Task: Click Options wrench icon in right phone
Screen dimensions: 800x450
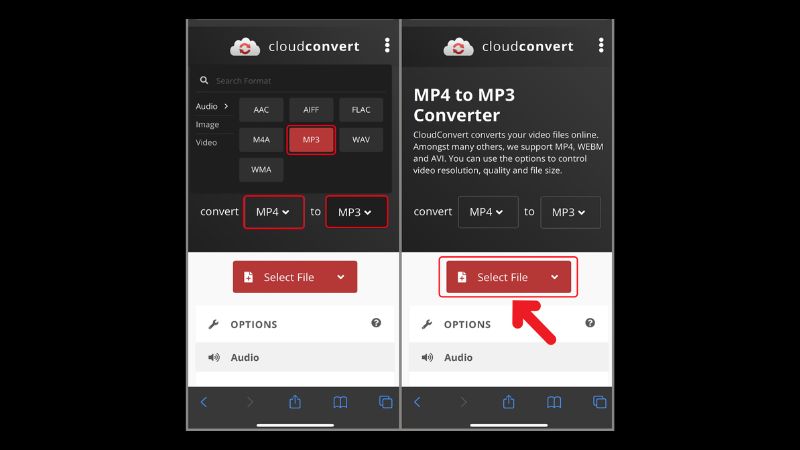Action: [427, 324]
